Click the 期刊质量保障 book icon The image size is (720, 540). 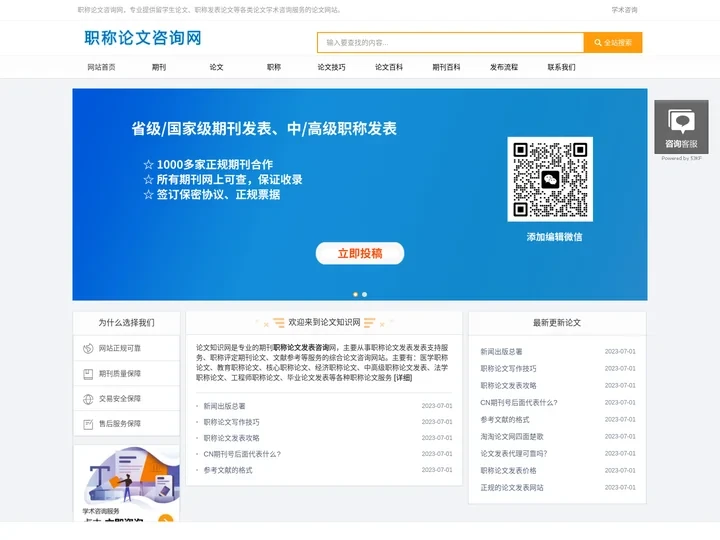click(x=88, y=374)
